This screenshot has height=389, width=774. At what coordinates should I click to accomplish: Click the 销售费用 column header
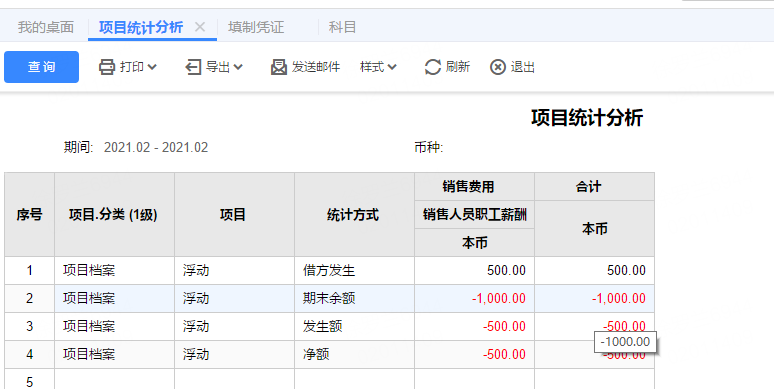click(x=474, y=187)
